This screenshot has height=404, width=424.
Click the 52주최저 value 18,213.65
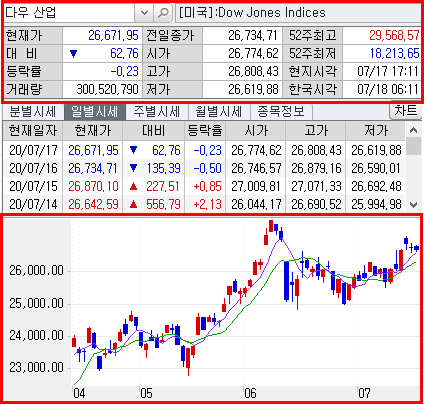point(395,53)
